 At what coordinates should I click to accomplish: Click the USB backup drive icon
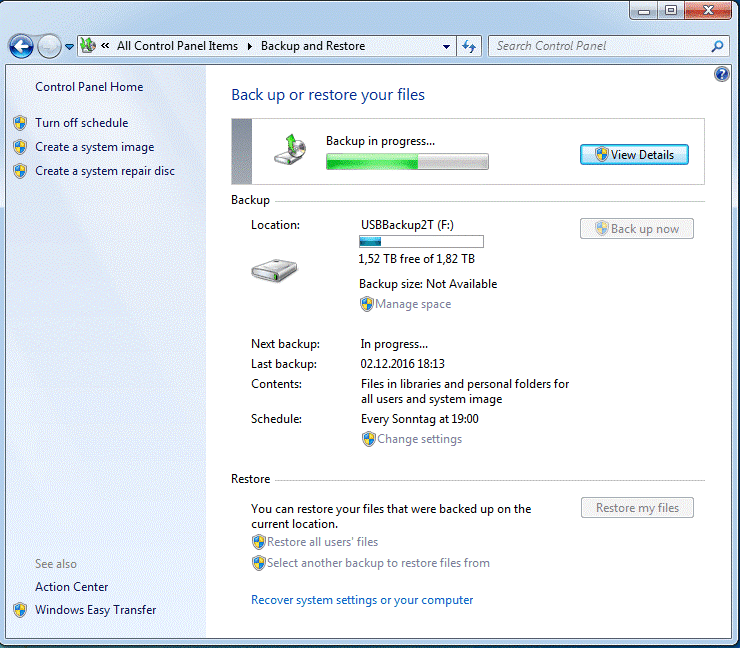click(273, 269)
